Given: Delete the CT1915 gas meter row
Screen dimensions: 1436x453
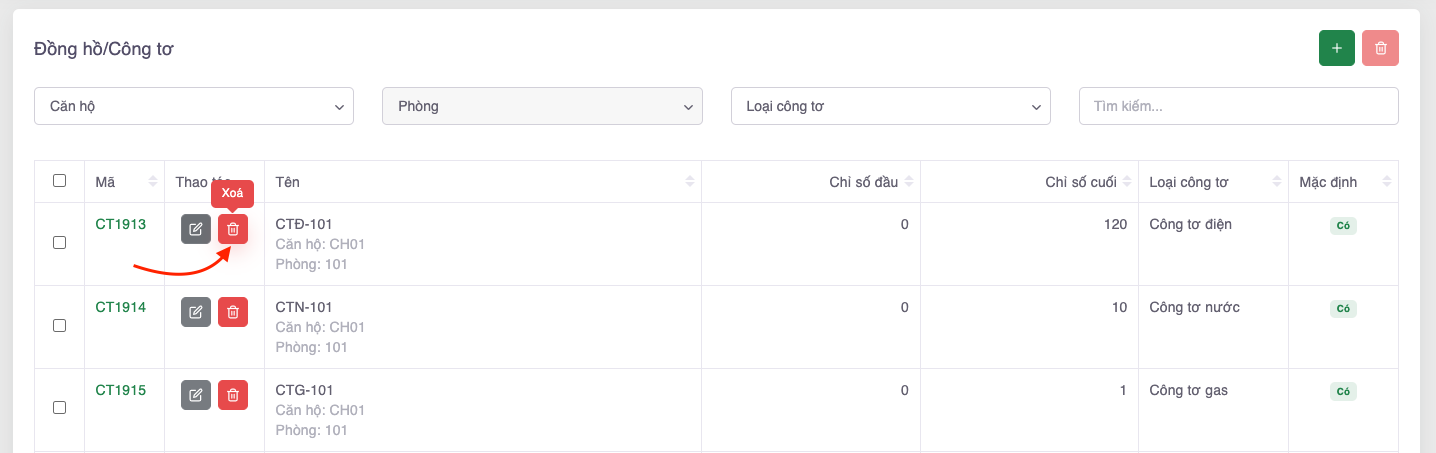Looking at the screenshot, I should tap(233, 395).
